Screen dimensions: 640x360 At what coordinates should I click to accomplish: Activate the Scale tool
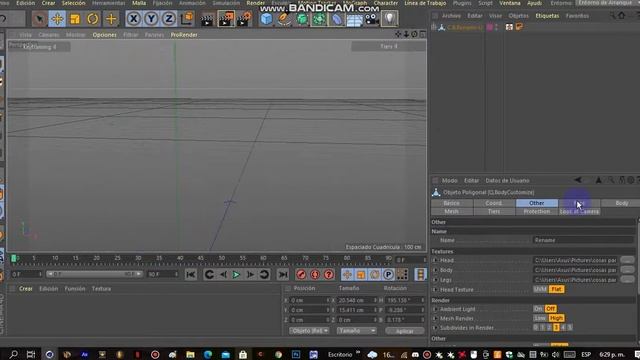(75, 19)
